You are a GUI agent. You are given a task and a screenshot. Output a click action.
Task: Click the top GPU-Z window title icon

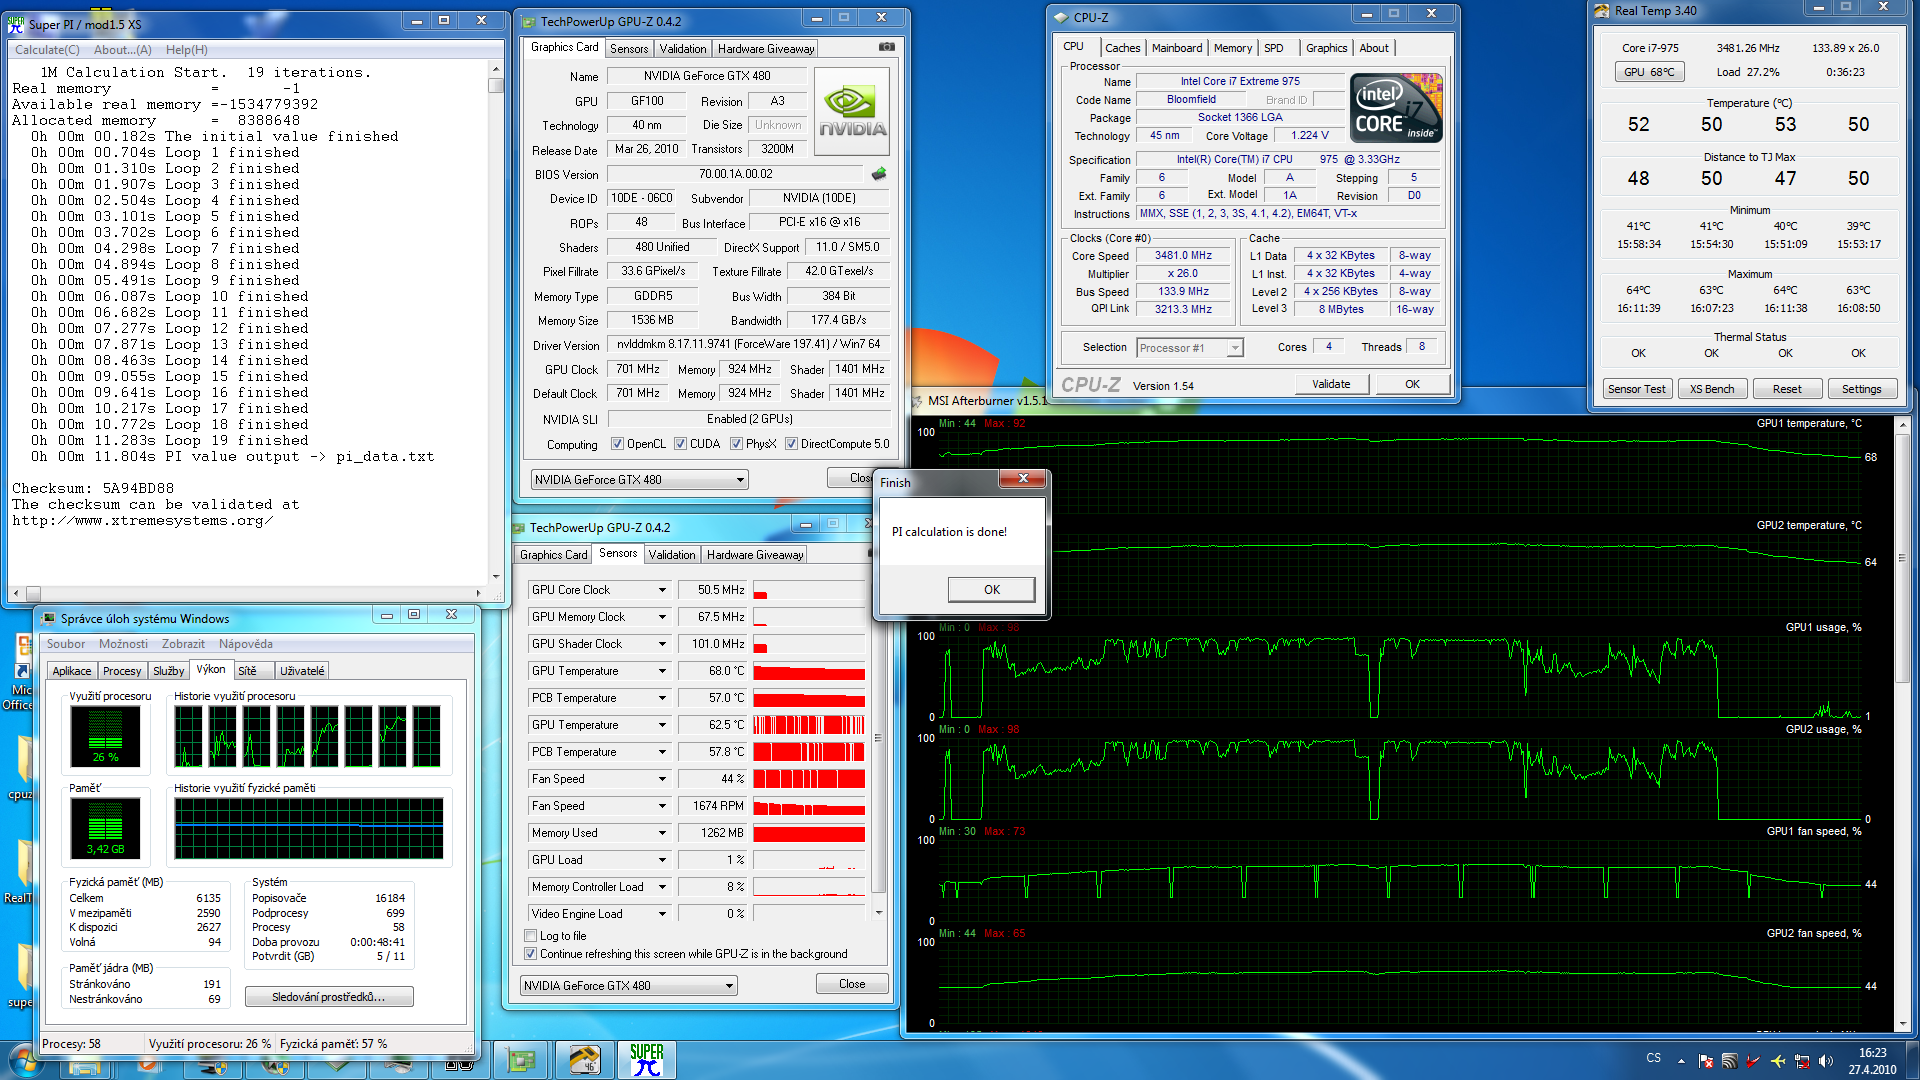pos(529,21)
